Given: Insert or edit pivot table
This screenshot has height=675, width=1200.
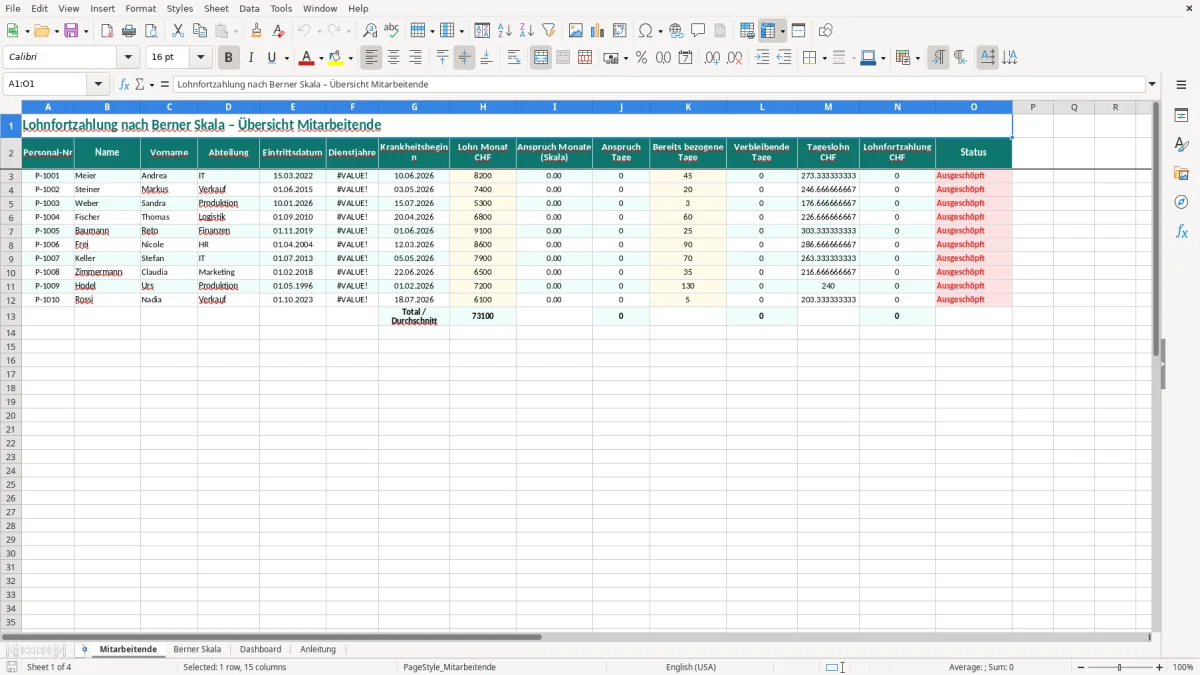Looking at the screenshot, I should [x=620, y=31].
